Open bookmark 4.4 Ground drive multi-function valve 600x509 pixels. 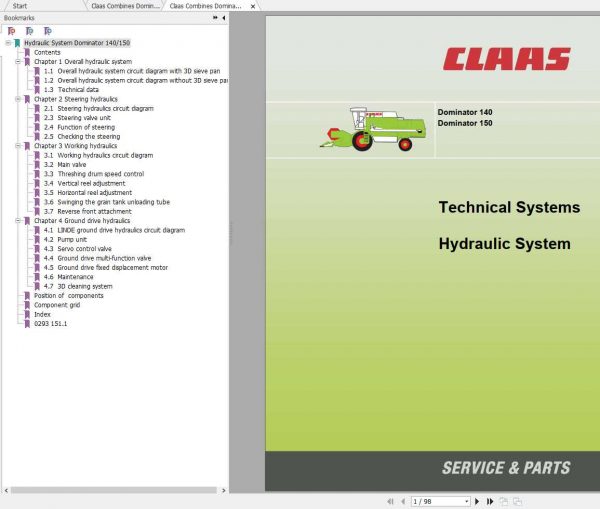point(98,258)
